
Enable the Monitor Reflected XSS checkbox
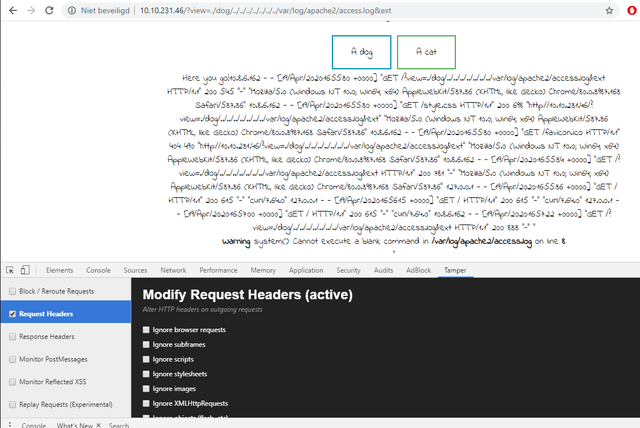[x=12, y=382]
